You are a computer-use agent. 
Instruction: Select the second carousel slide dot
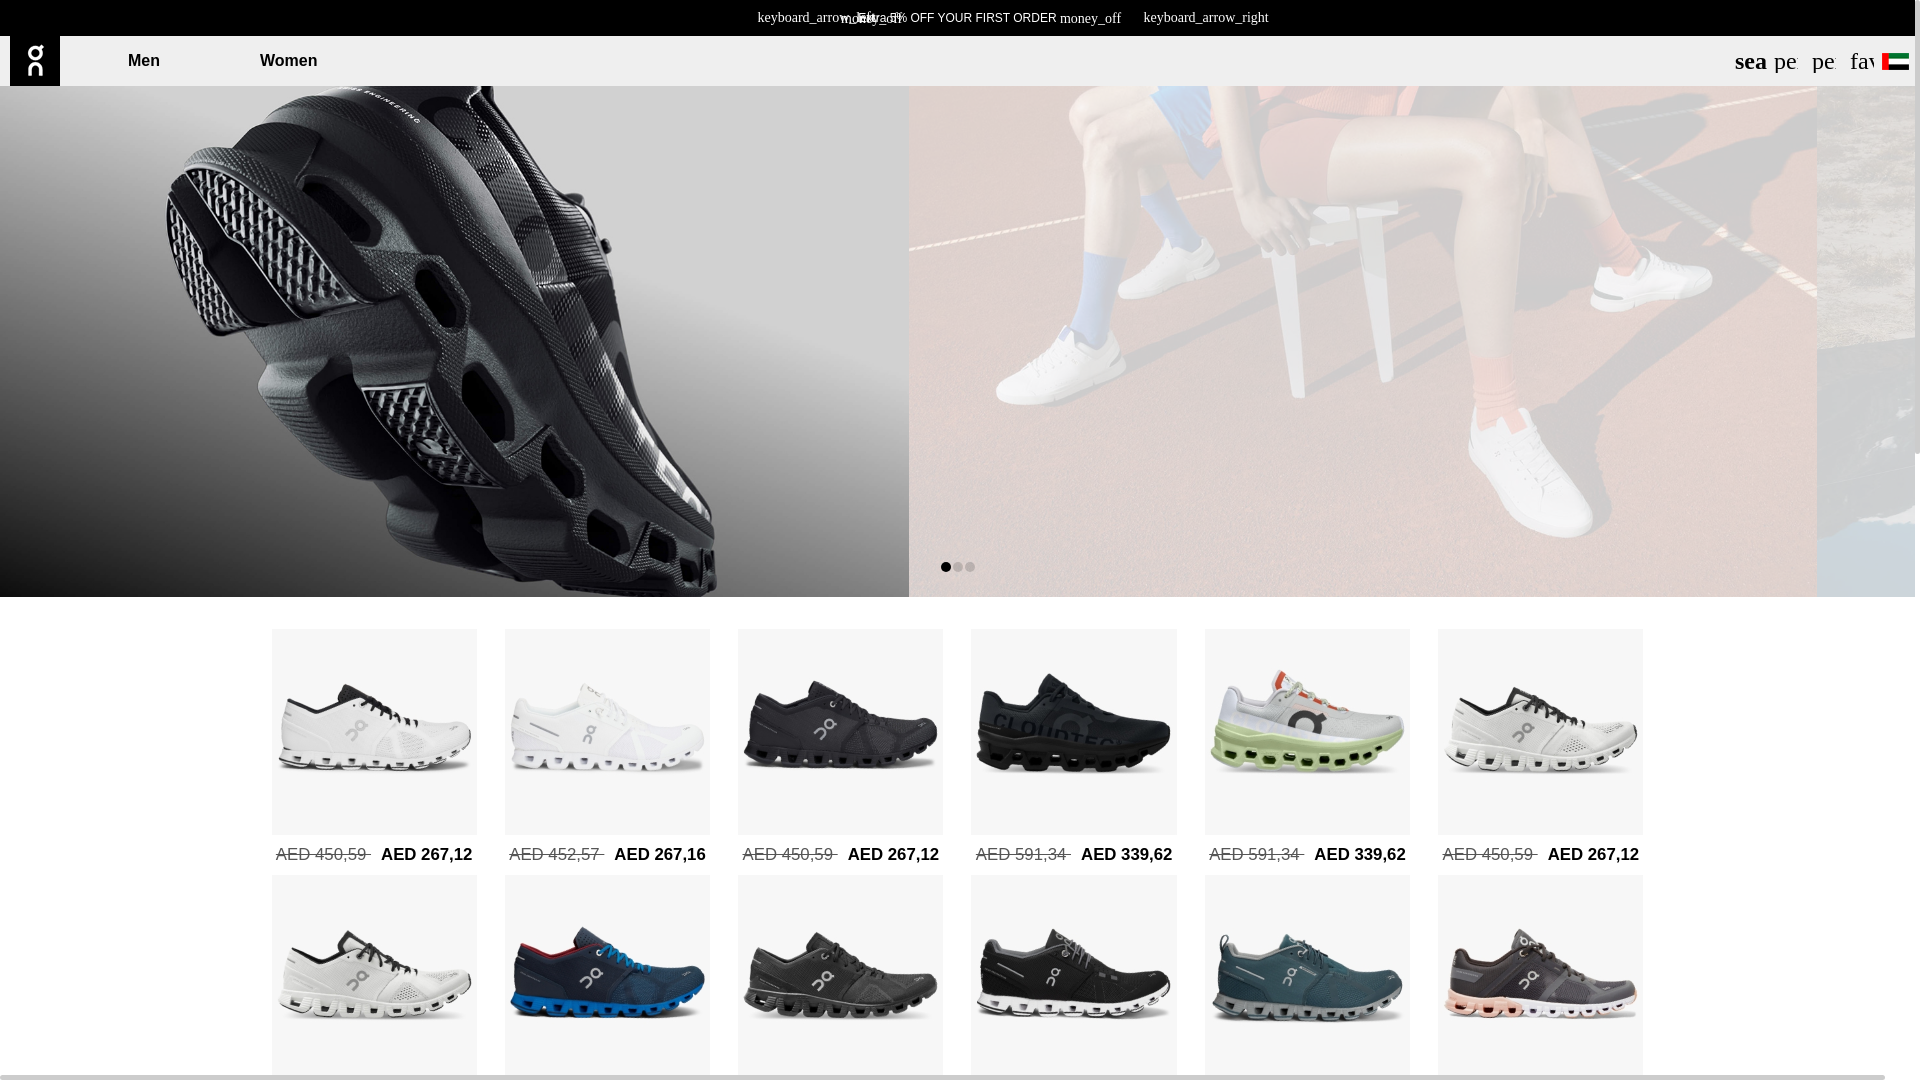point(958,567)
